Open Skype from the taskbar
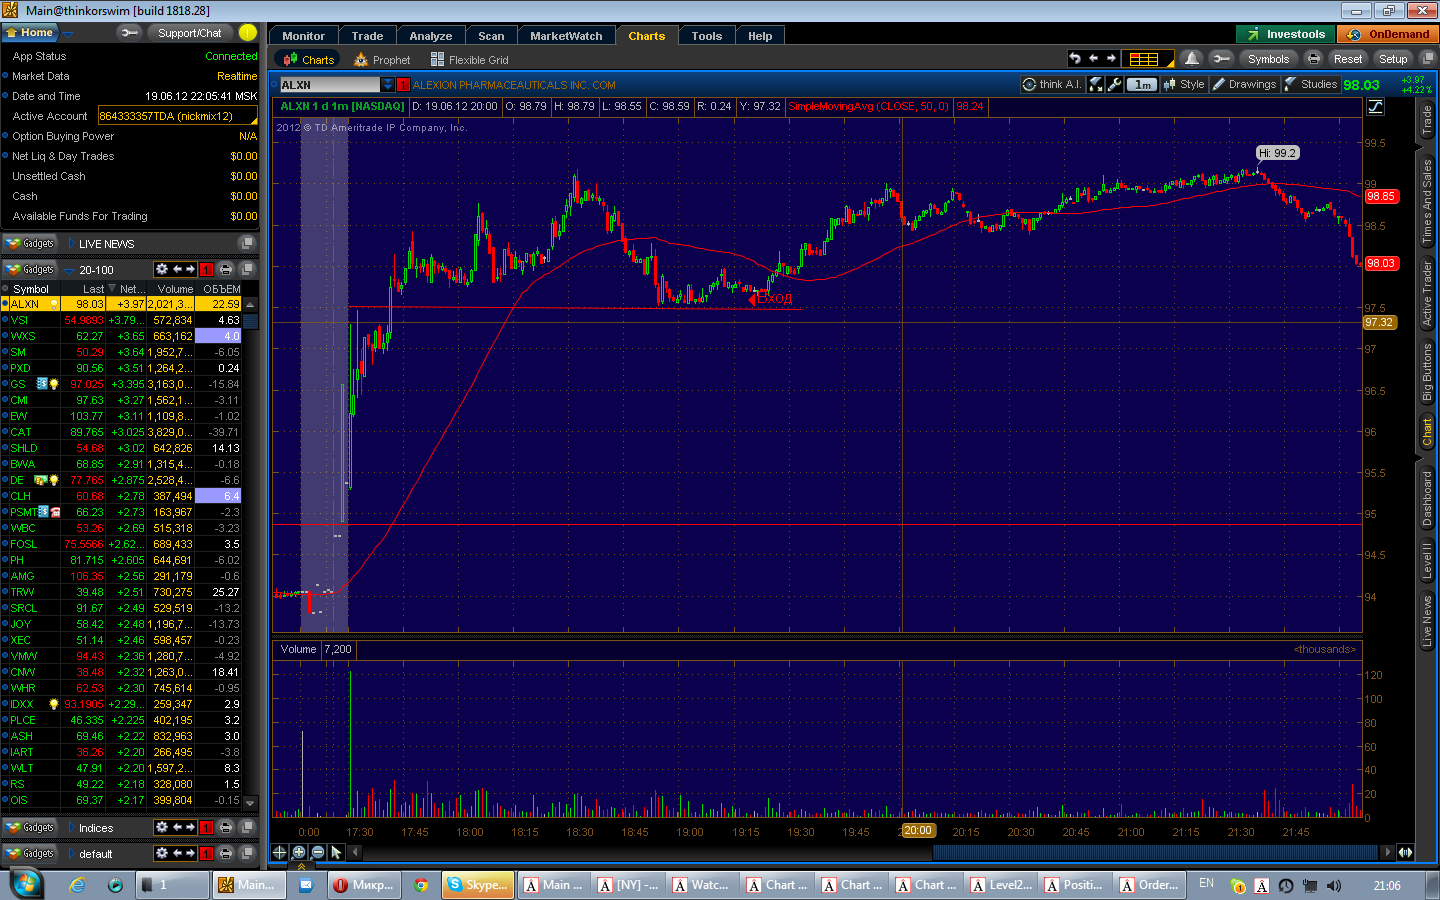1440x900 pixels. [478, 885]
